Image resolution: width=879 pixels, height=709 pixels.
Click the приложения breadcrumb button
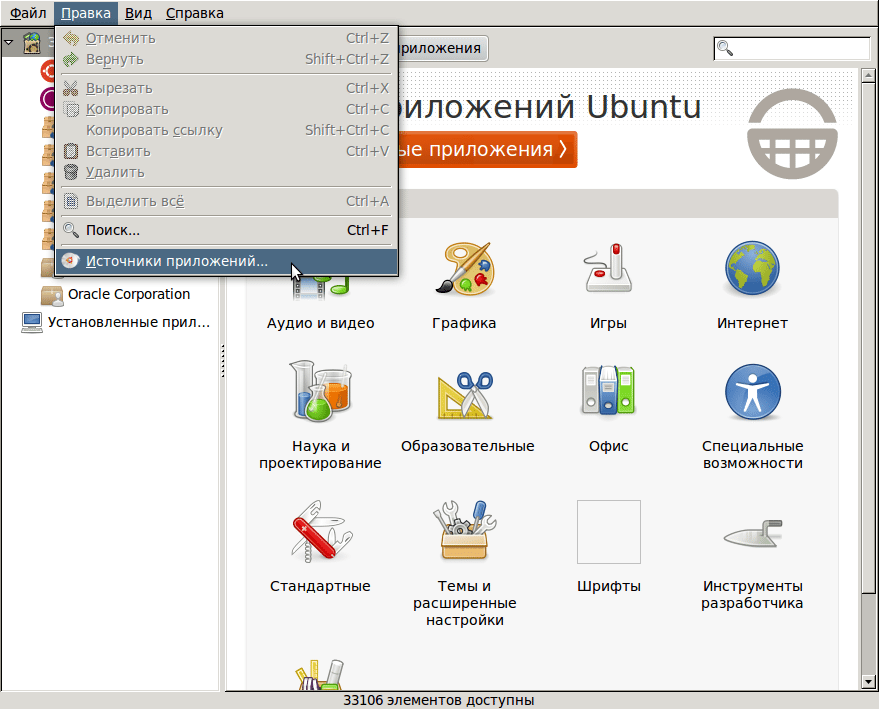(443, 48)
